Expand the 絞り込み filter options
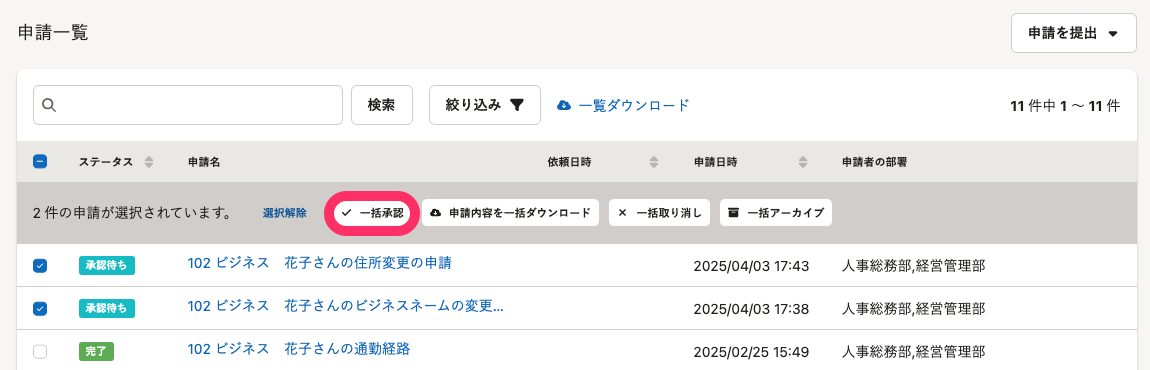Screen dimensions: 1150x370 (485, 105)
